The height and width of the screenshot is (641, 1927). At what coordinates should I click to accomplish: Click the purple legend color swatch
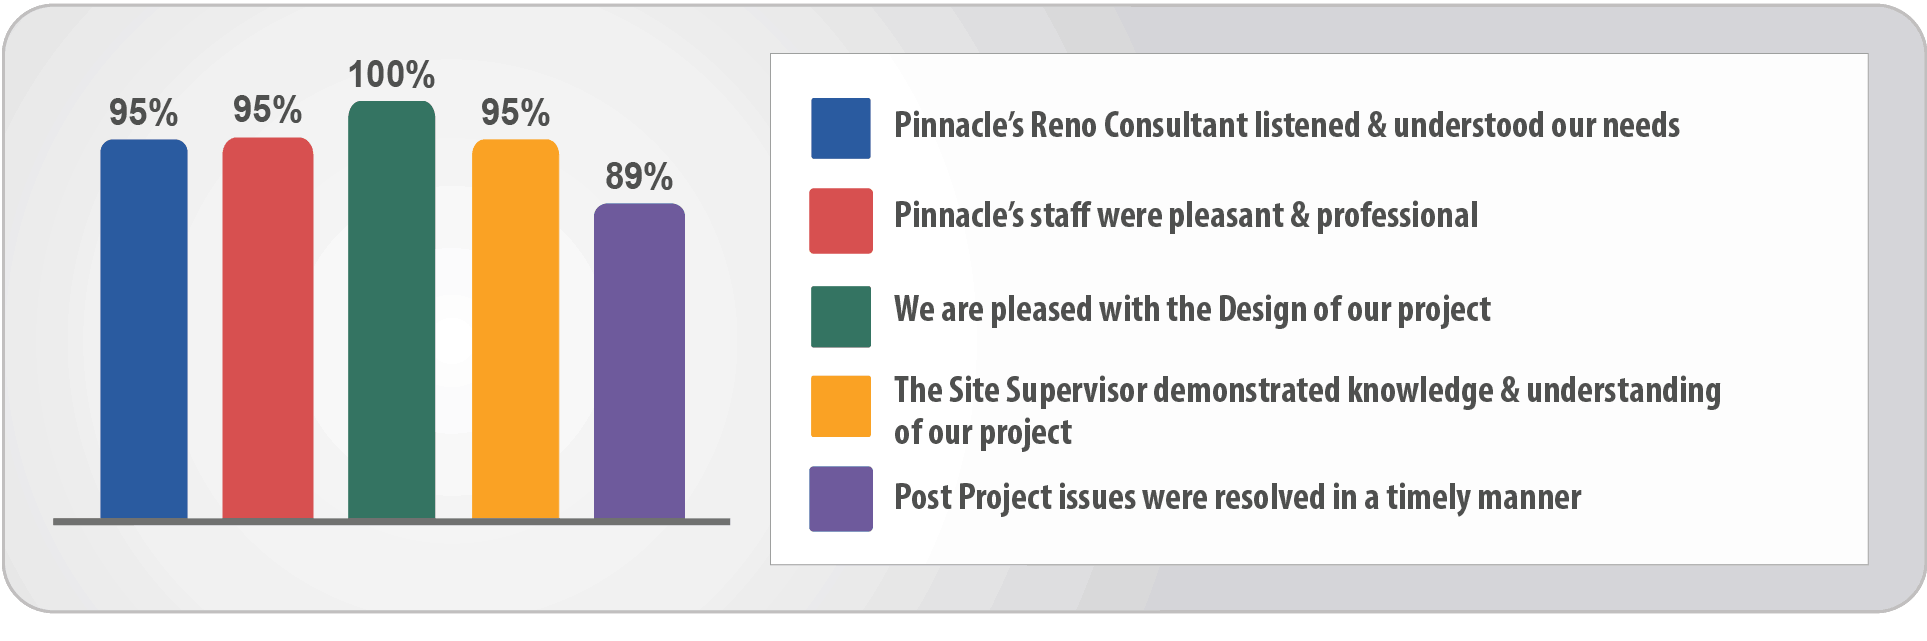click(841, 498)
